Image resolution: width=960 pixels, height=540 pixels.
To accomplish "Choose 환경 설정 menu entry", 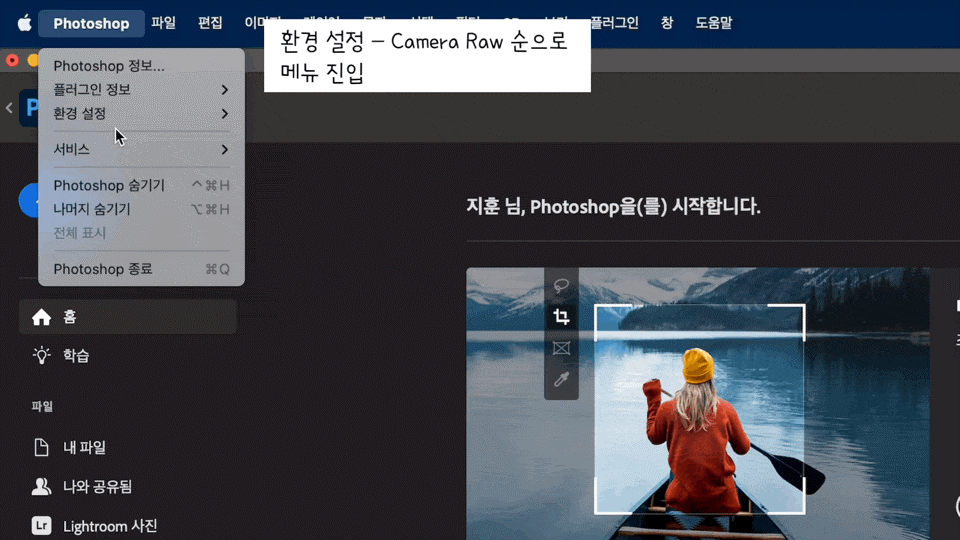I will coord(141,113).
